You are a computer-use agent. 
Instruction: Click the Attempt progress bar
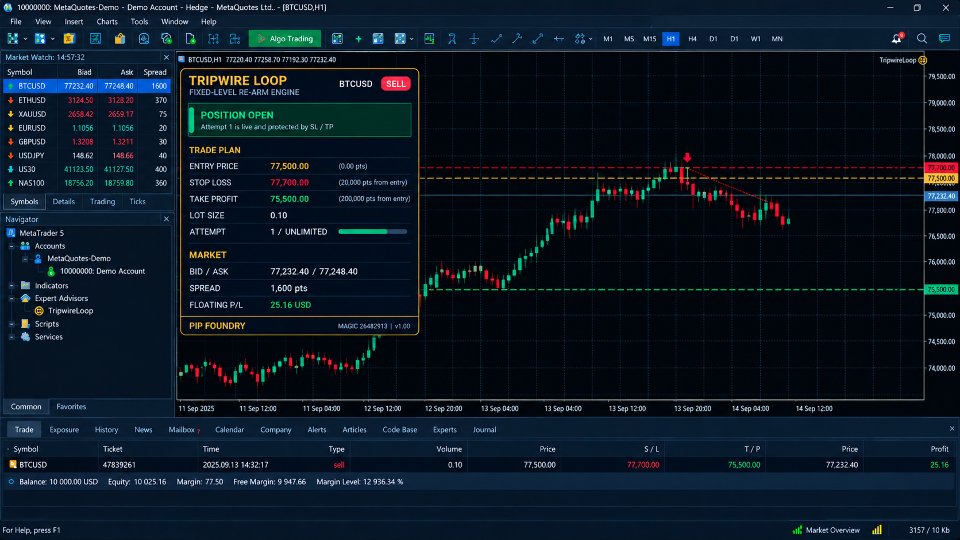click(372, 231)
